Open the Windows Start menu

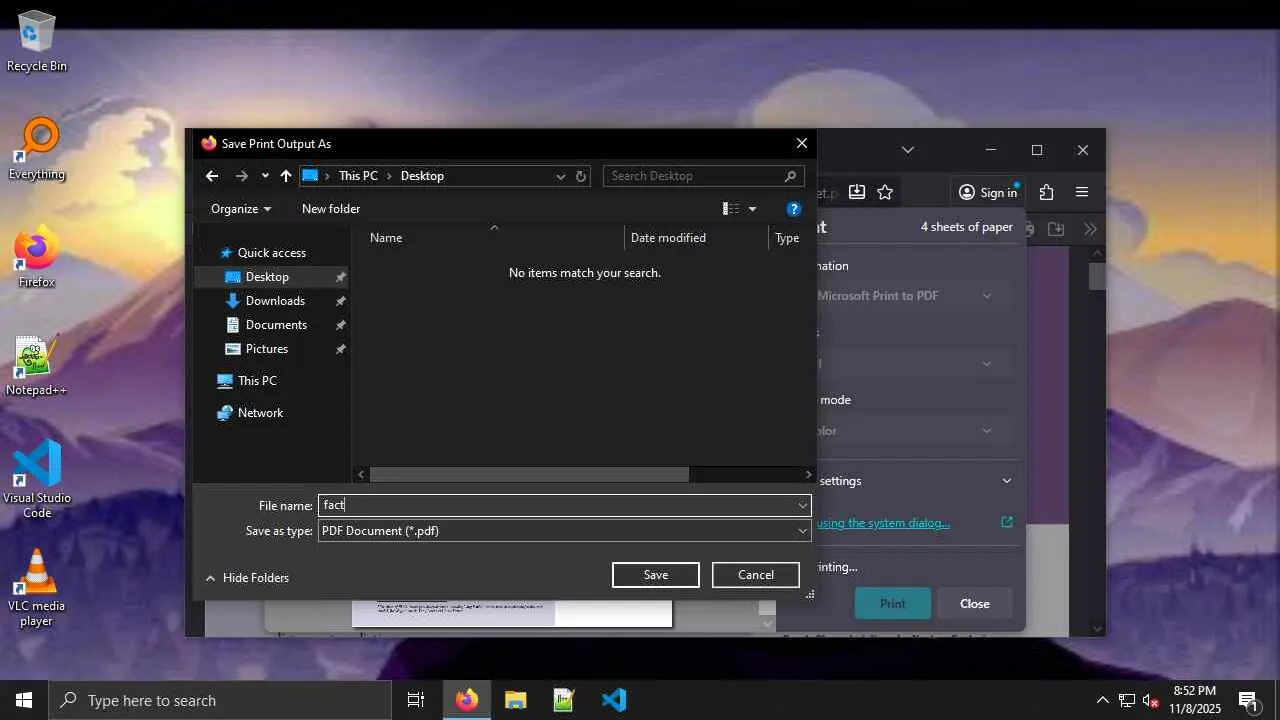[24, 700]
